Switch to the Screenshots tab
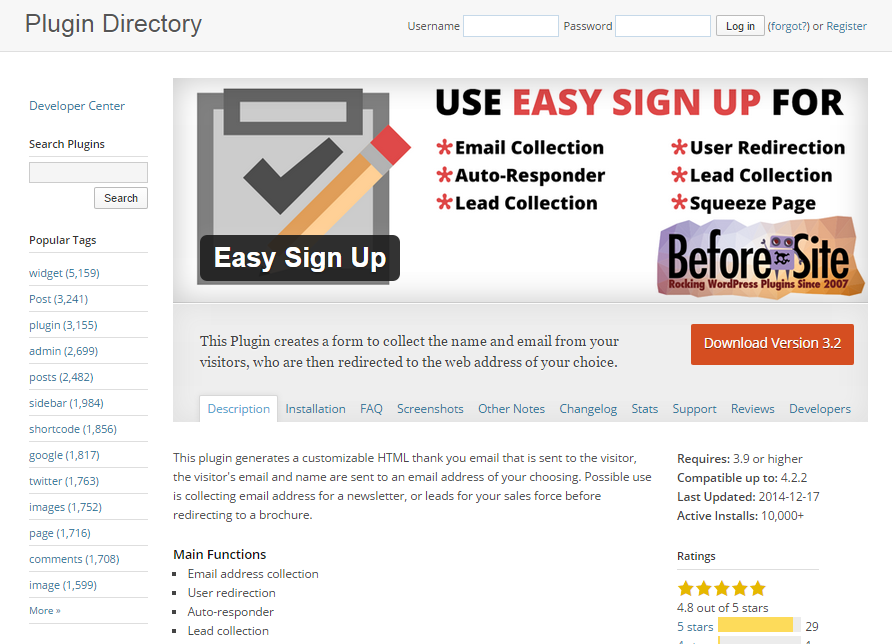 click(x=430, y=409)
